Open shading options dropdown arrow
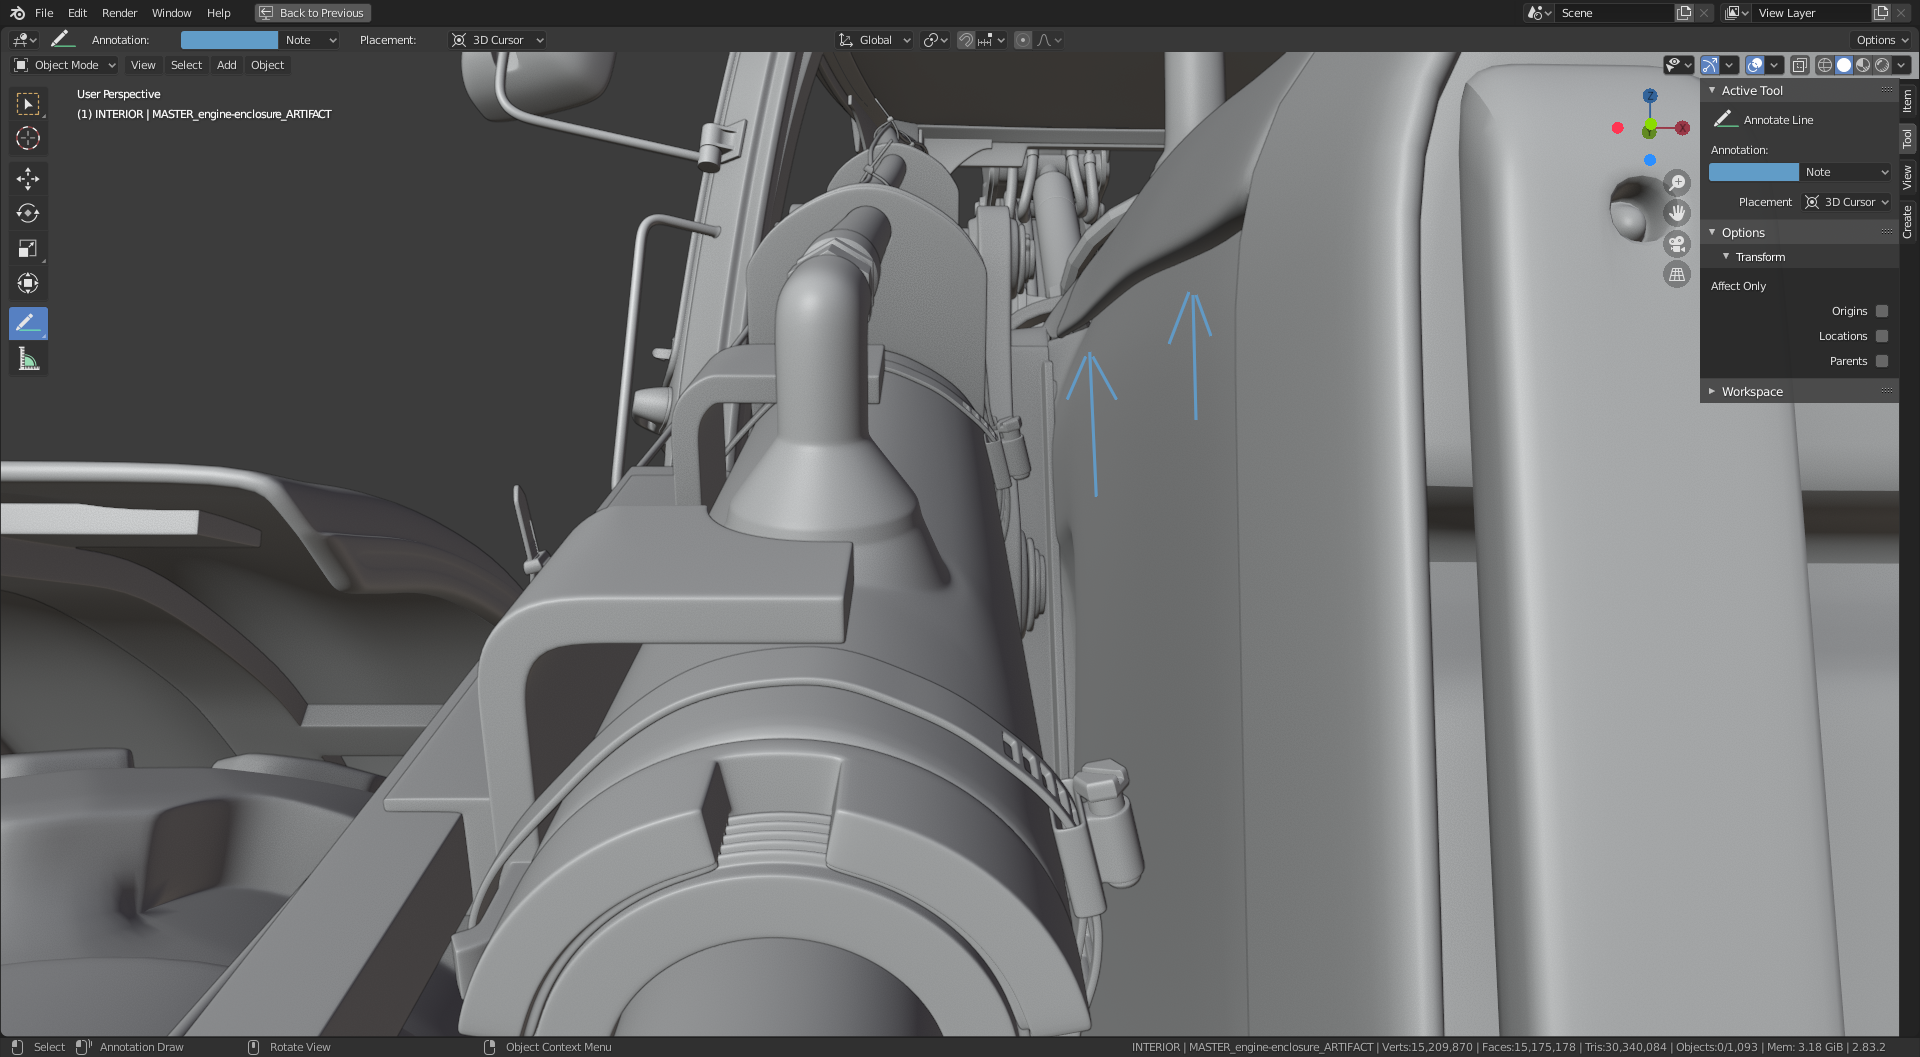This screenshot has width=1920, height=1057. 1901,65
